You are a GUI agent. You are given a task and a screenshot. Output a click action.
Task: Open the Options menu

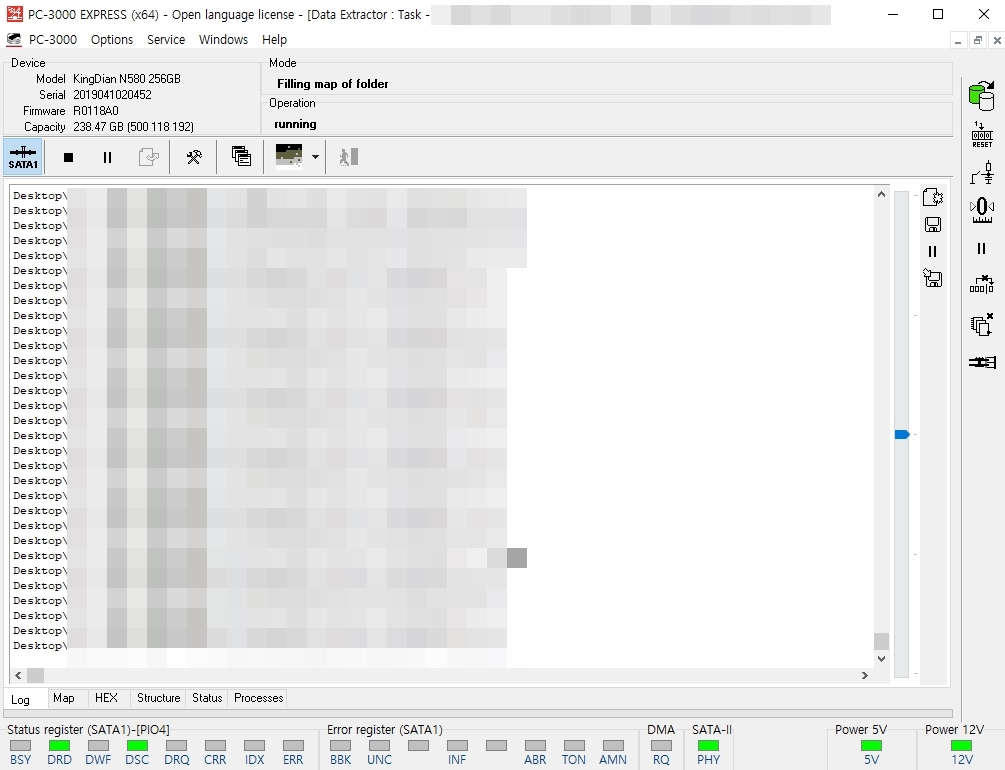[x=112, y=40]
